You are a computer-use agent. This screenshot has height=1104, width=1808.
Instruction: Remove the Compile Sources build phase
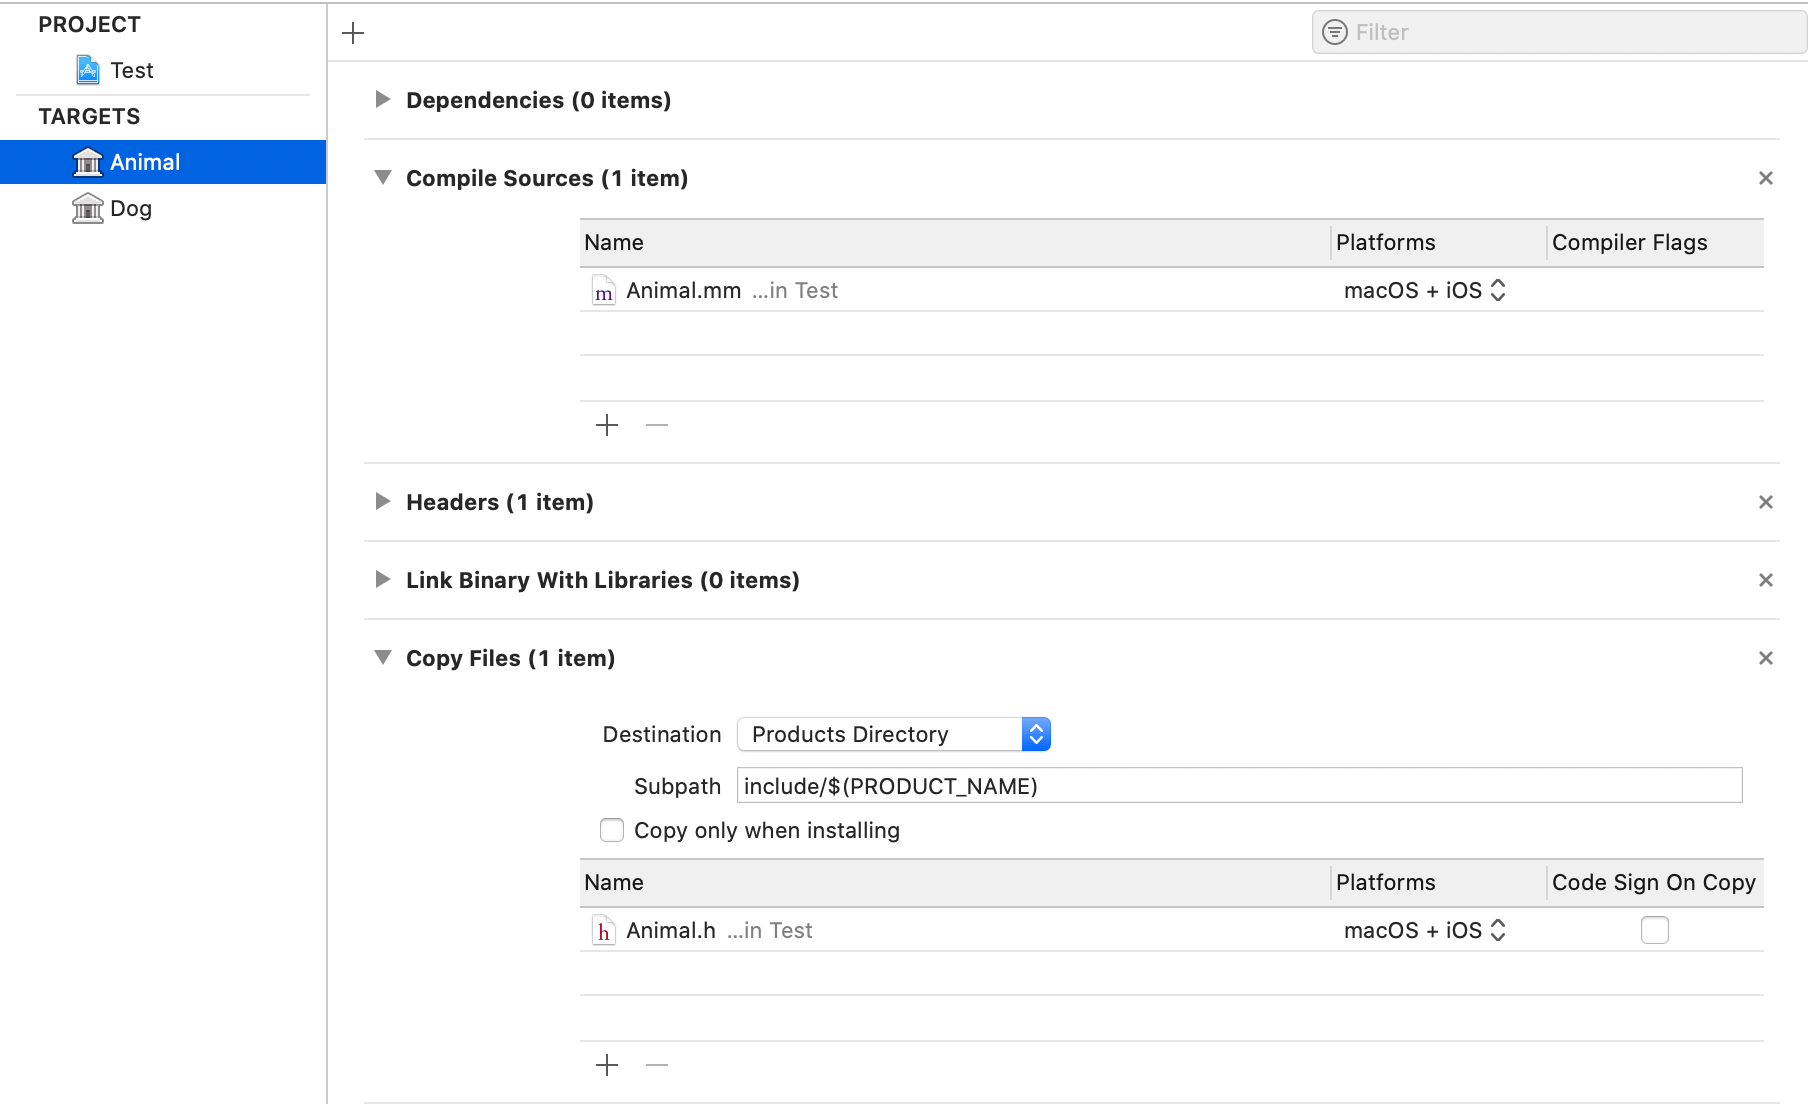click(x=1766, y=178)
